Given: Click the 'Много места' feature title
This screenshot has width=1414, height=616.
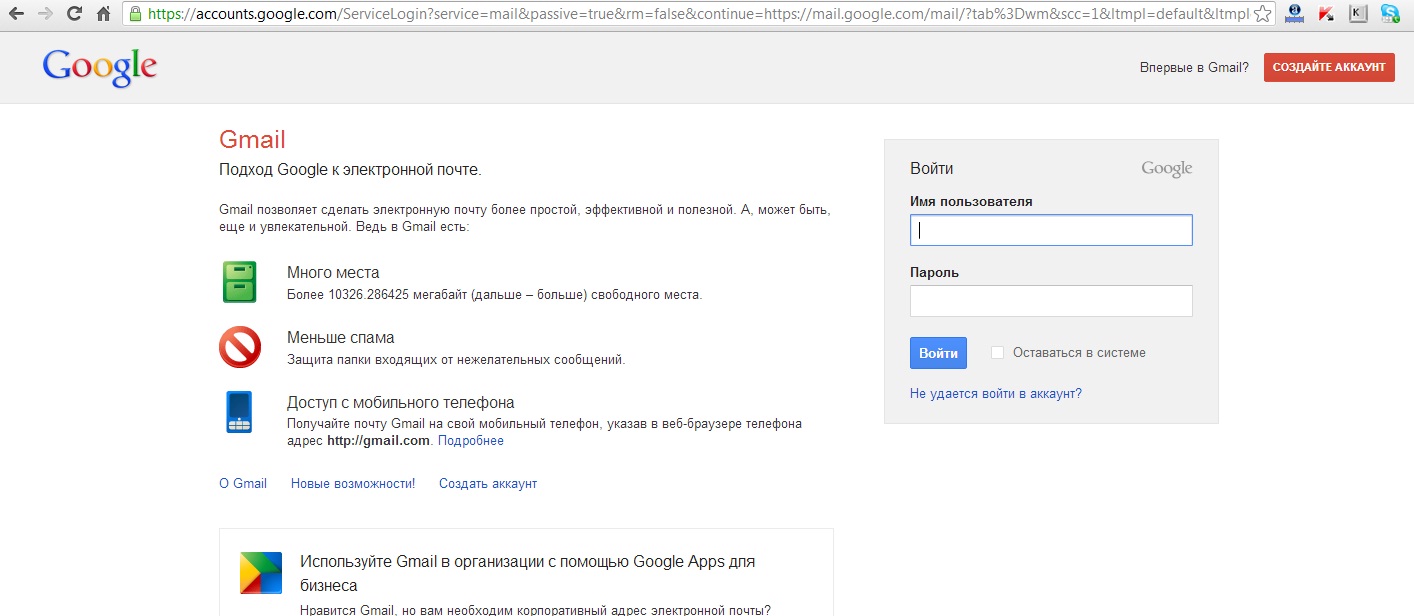Looking at the screenshot, I should [333, 273].
